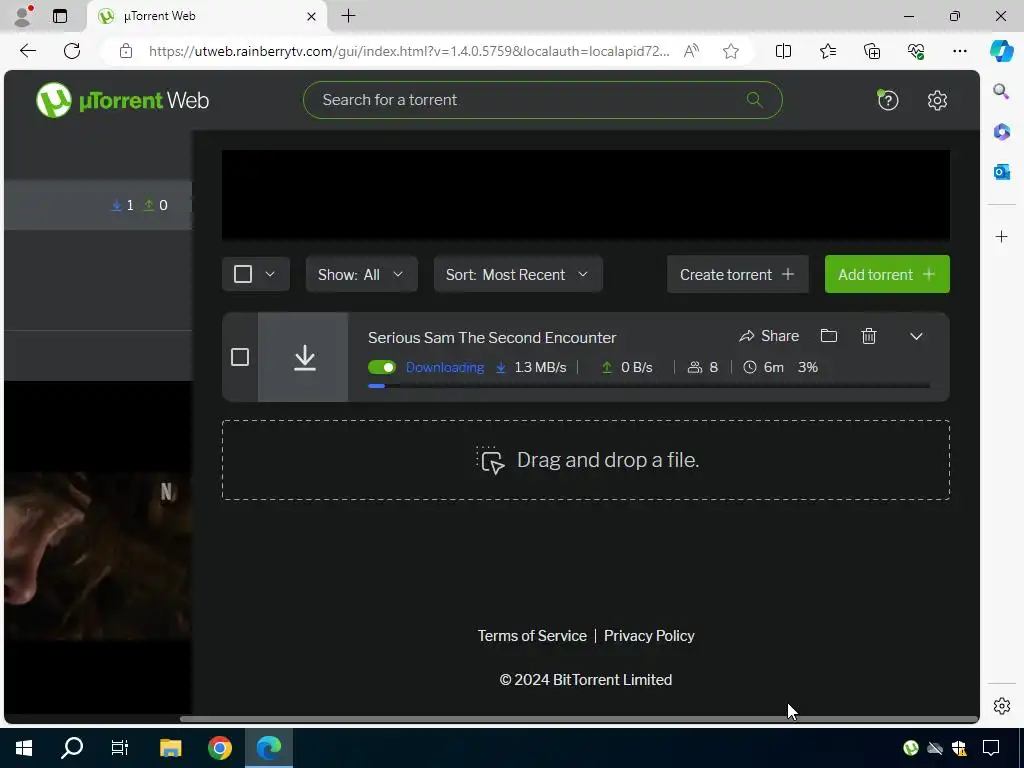Click the site info lock icon

(126, 51)
